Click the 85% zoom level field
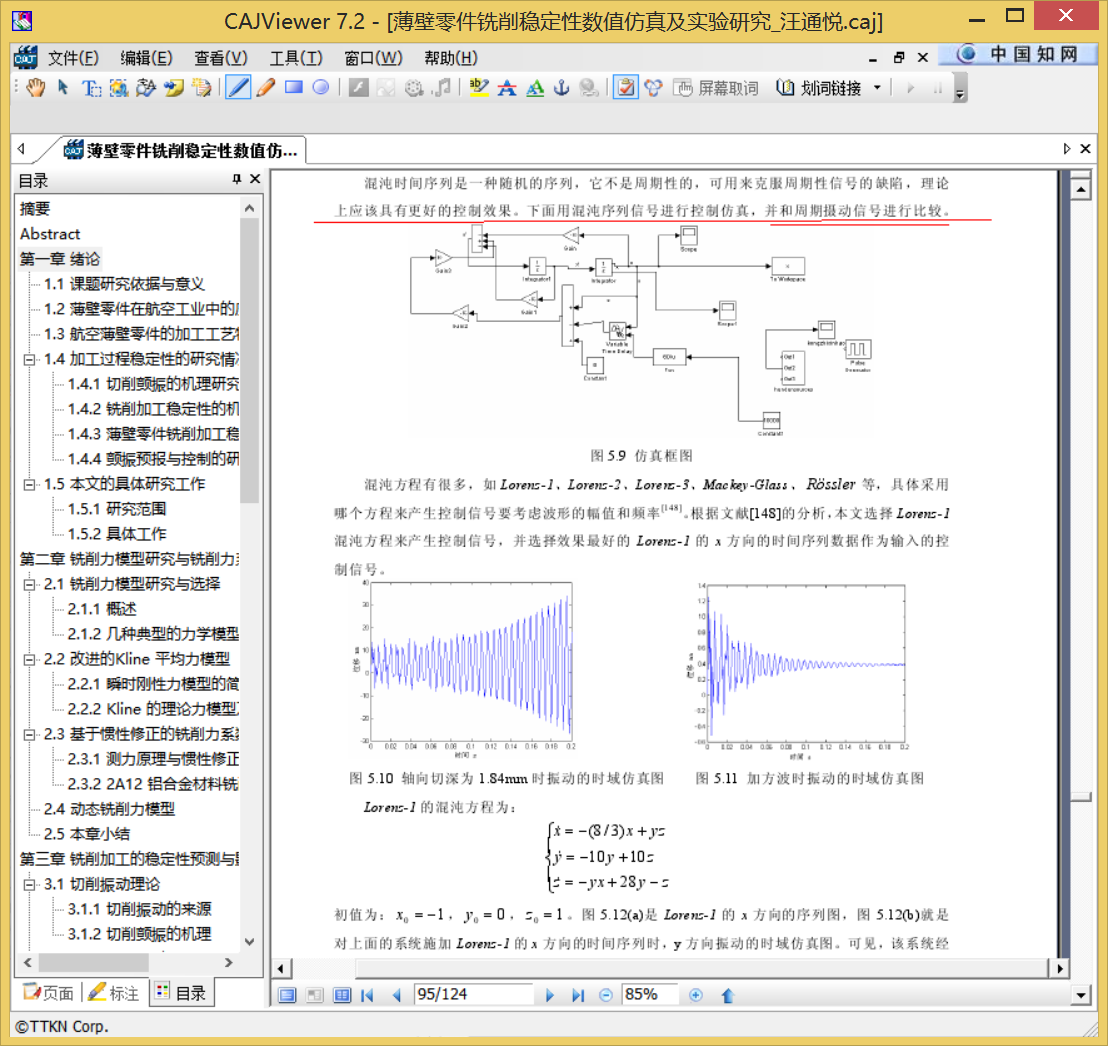The width and height of the screenshot is (1108, 1046). pyautogui.click(x=649, y=994)
